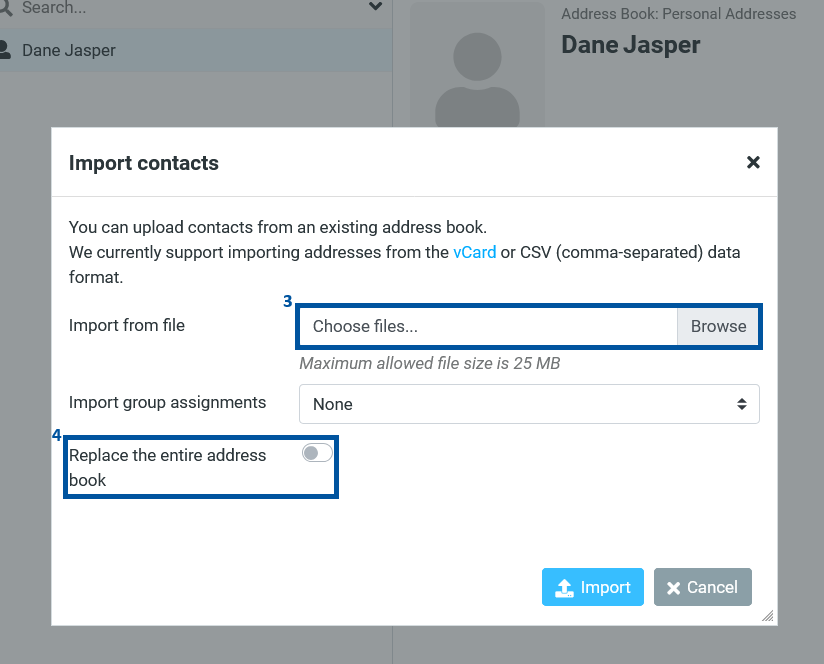Click the Maximum allowed file size text

click(430, 364)
